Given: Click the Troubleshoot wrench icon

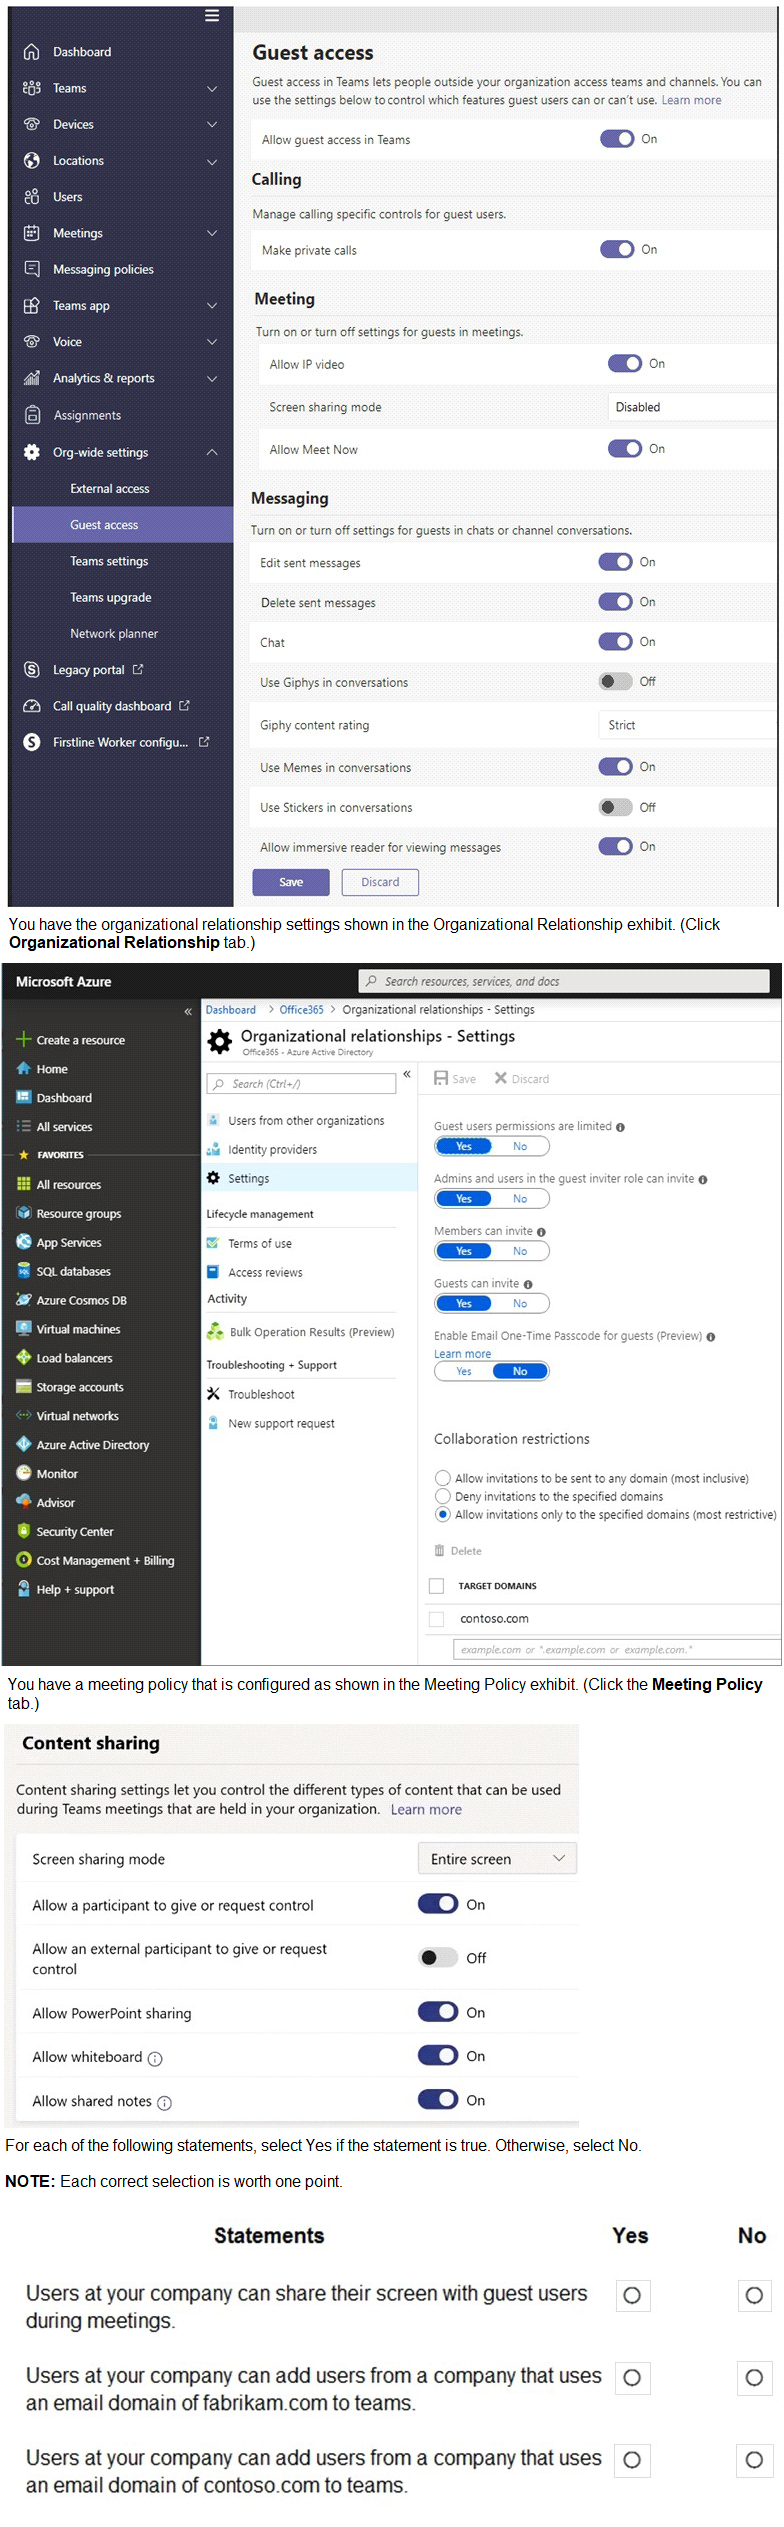Looking at the screenshot, I should click(213, 1394).
